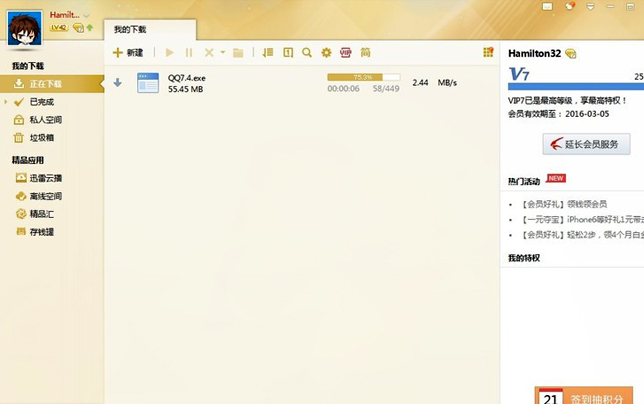
Task: Open download folder icon in toolbar
Action: (x=238, y=53)
